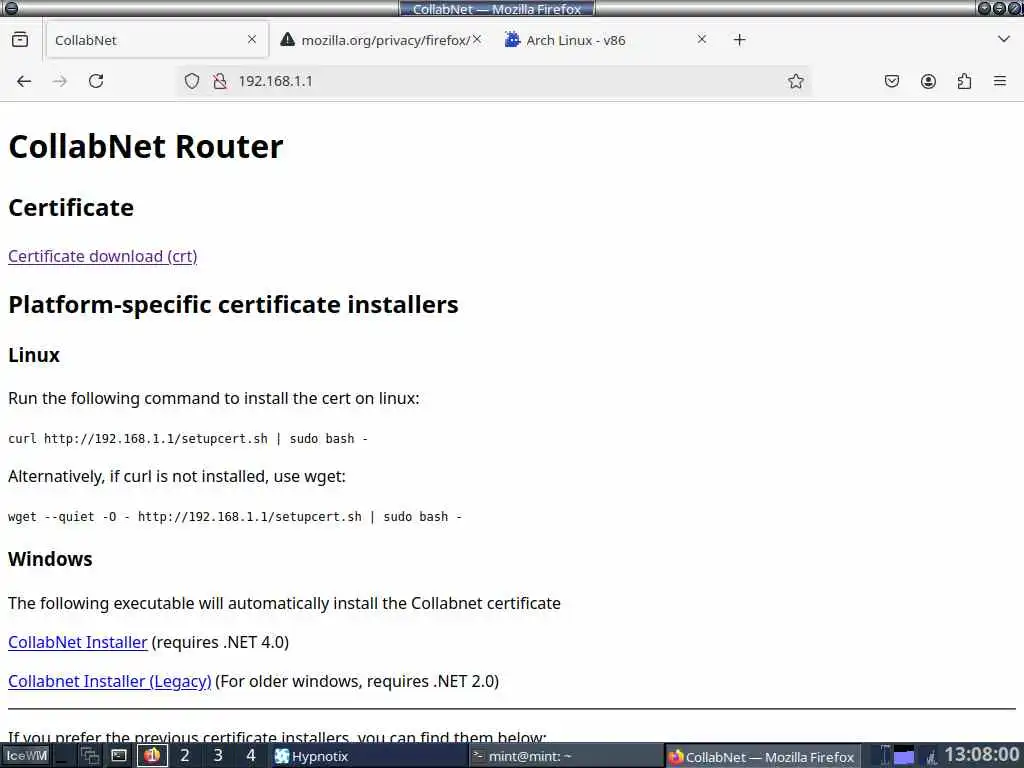Switch to workspace 3
The image size is (1024, 768).
point(218,756)
